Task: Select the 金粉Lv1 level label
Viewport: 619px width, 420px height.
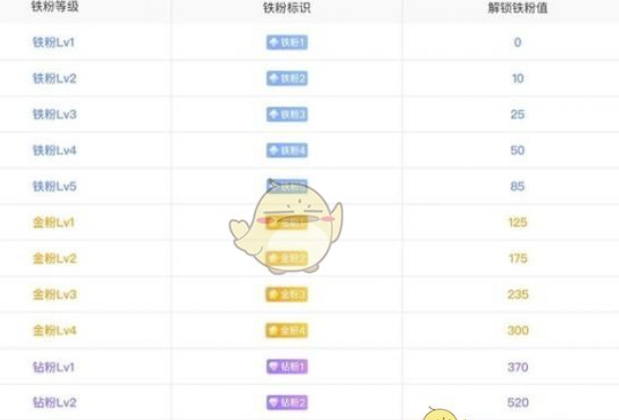Action: pos(54,222)
